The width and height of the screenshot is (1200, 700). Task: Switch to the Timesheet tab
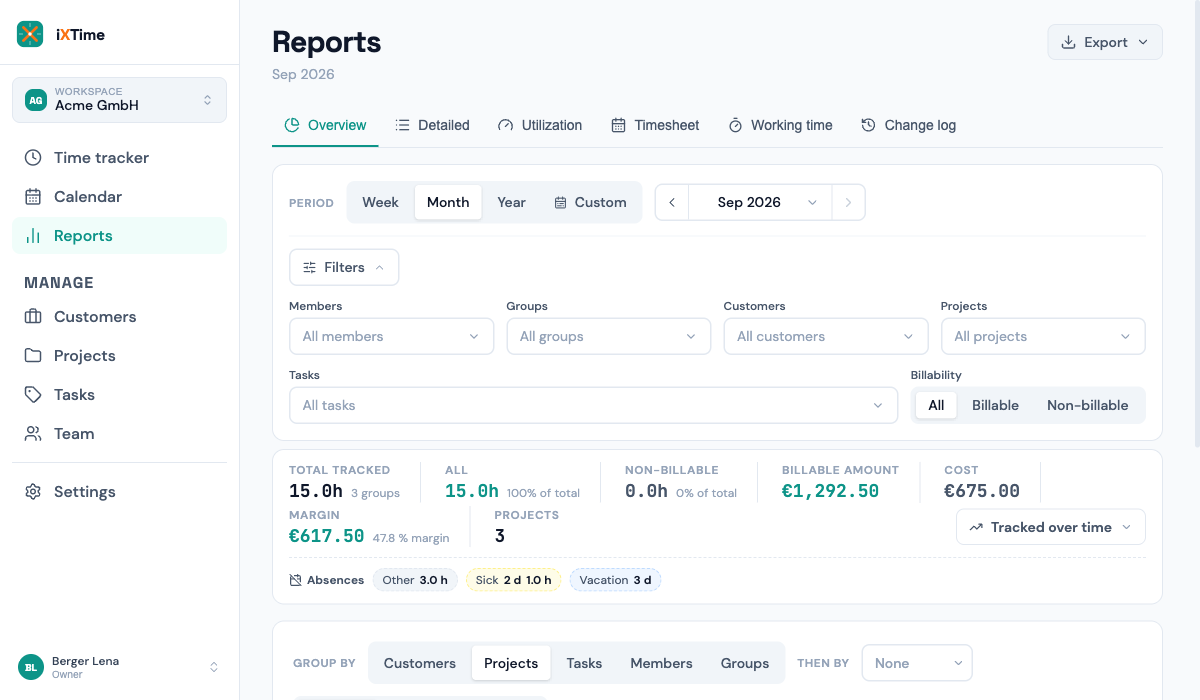pos(655,125)
